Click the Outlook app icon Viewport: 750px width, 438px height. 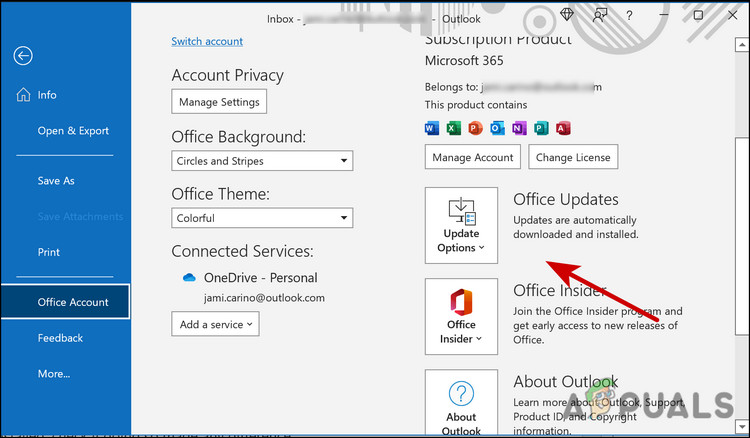[497, 128]
